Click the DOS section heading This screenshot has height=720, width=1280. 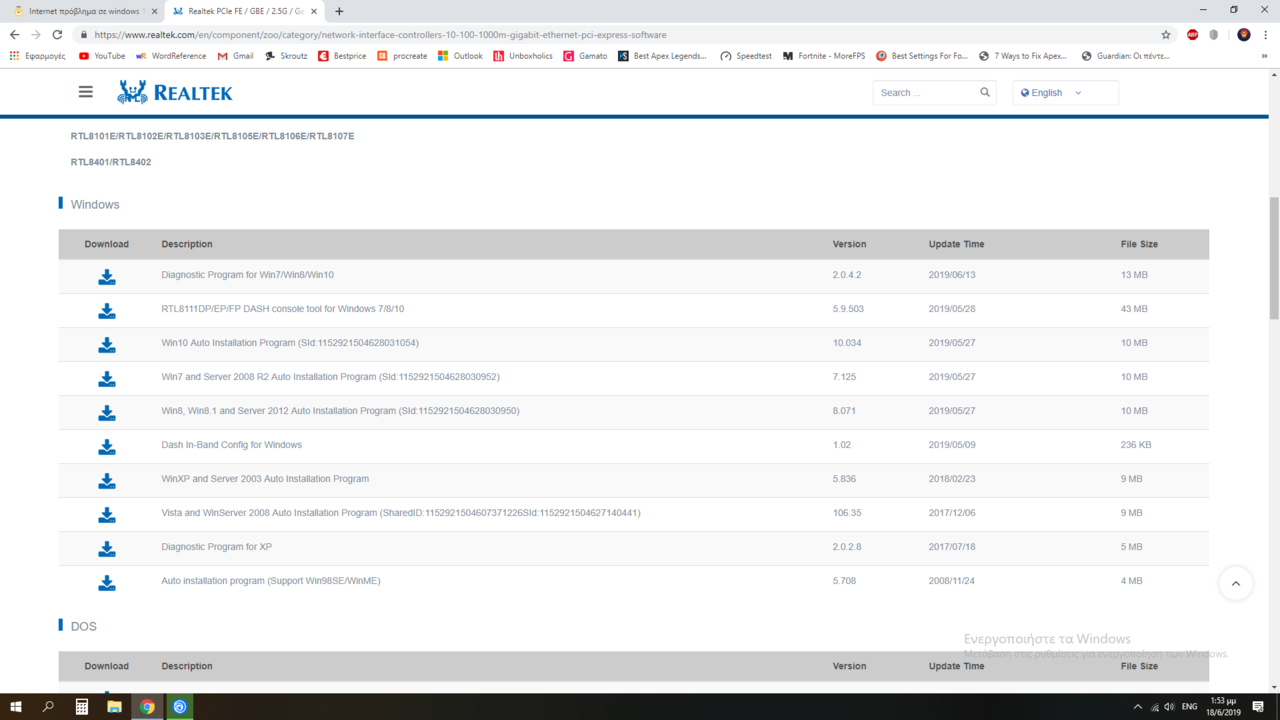(x=84, y=626)
